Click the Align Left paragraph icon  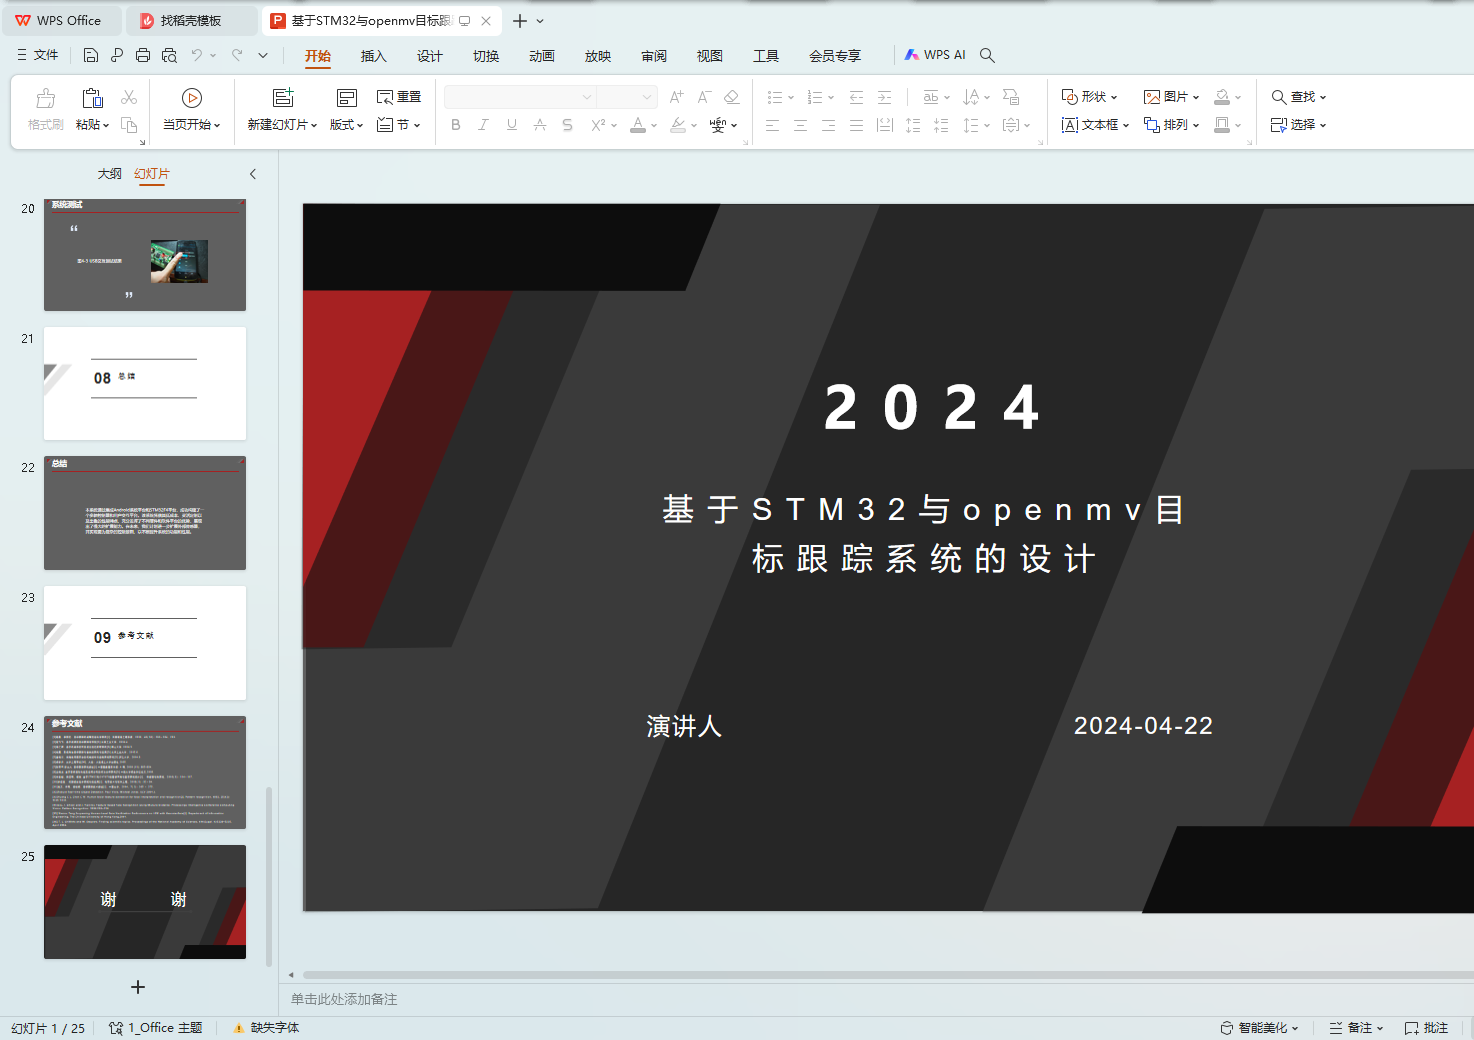772,125
